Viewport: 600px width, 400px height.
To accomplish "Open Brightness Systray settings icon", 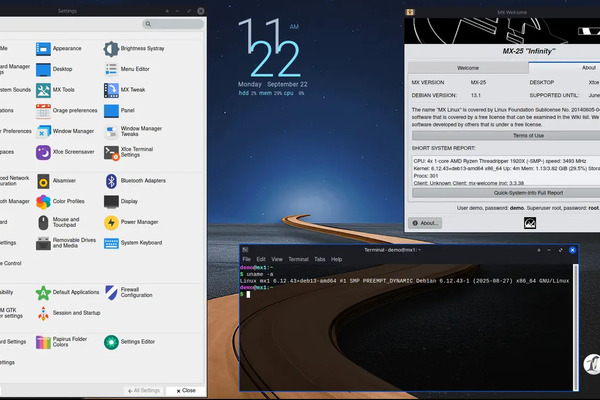I will click(111, 49).
